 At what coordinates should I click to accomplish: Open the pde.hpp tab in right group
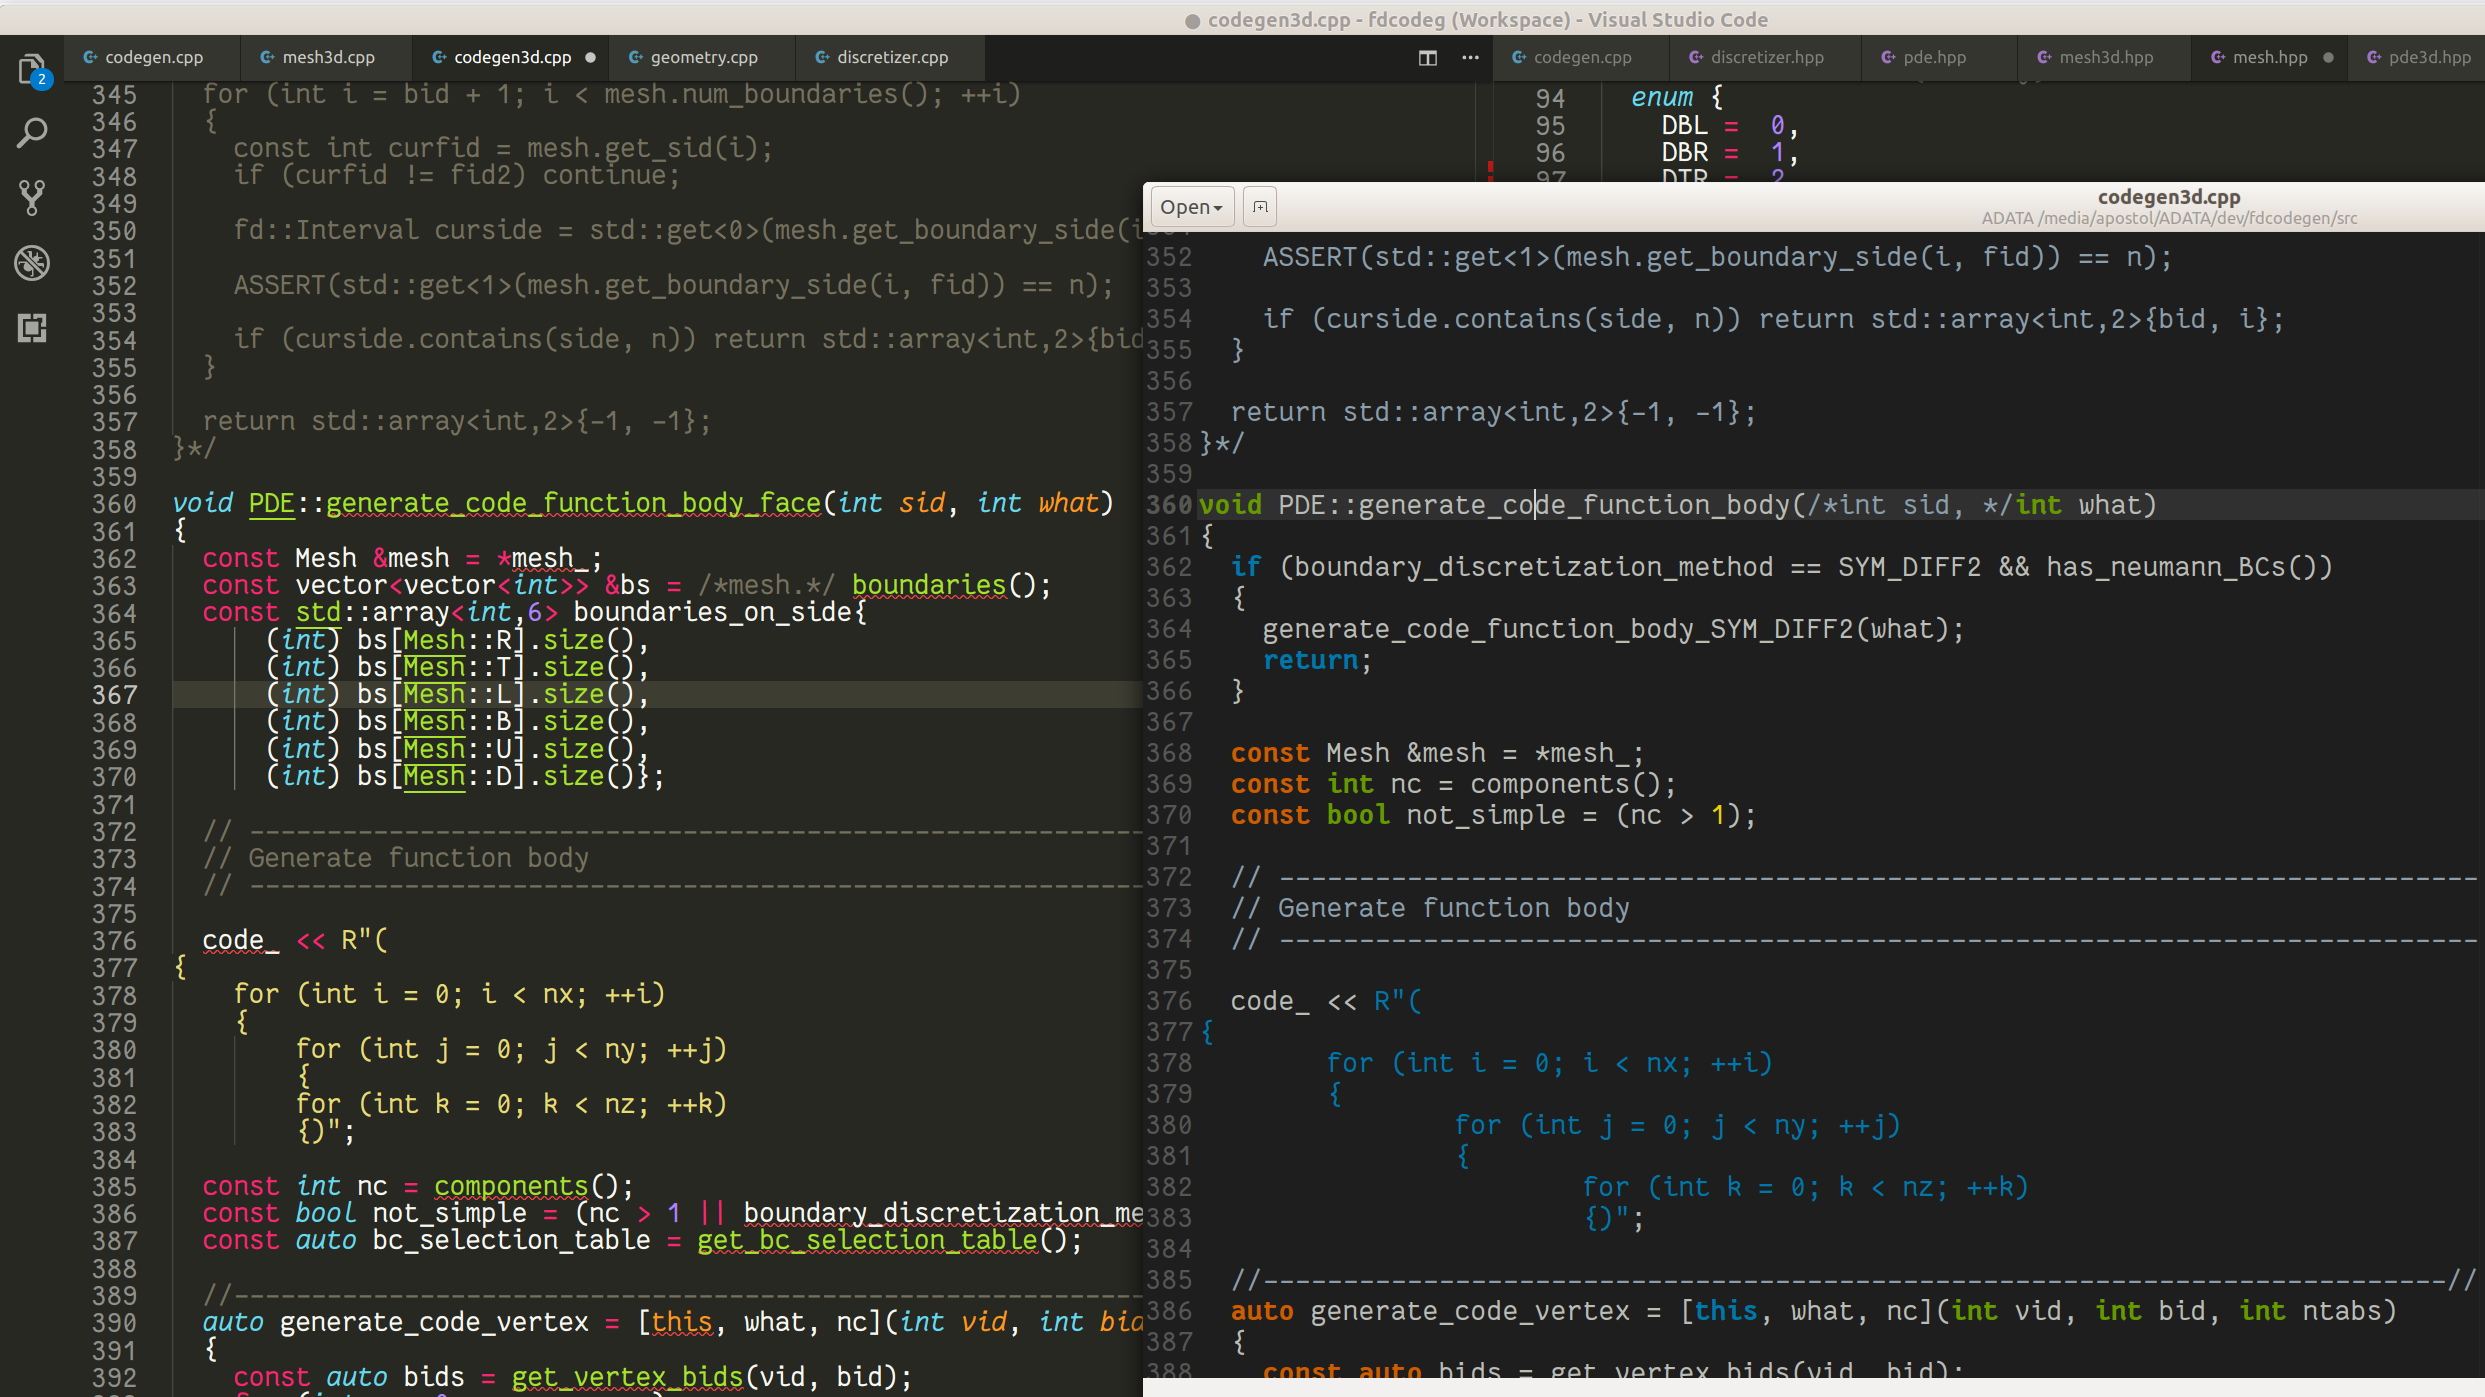(x=1933, y=58)
